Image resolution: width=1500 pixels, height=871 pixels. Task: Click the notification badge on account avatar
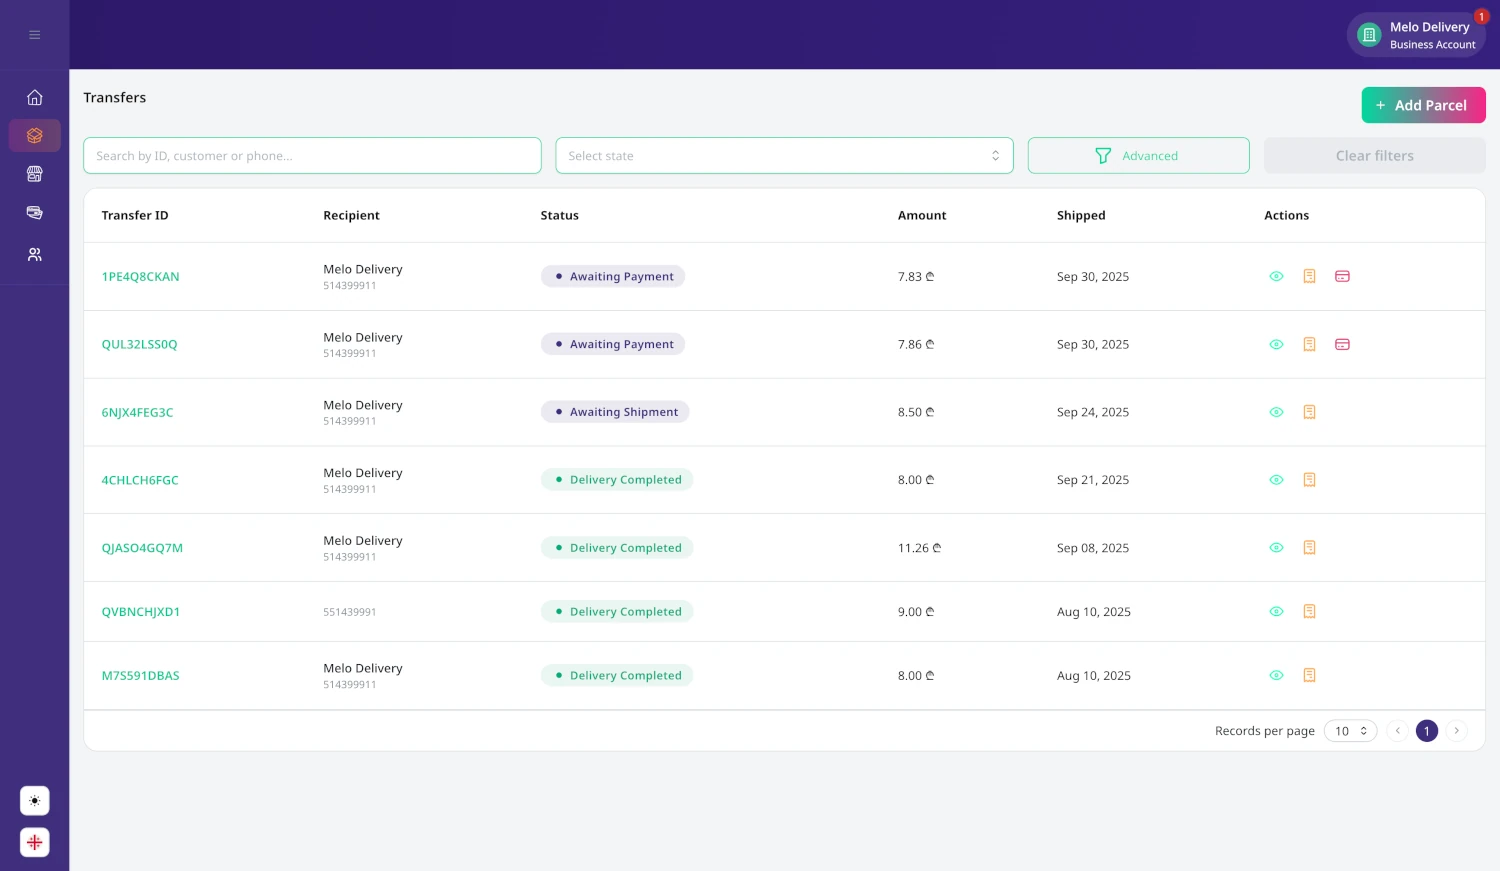click(x=1481, y=17)
